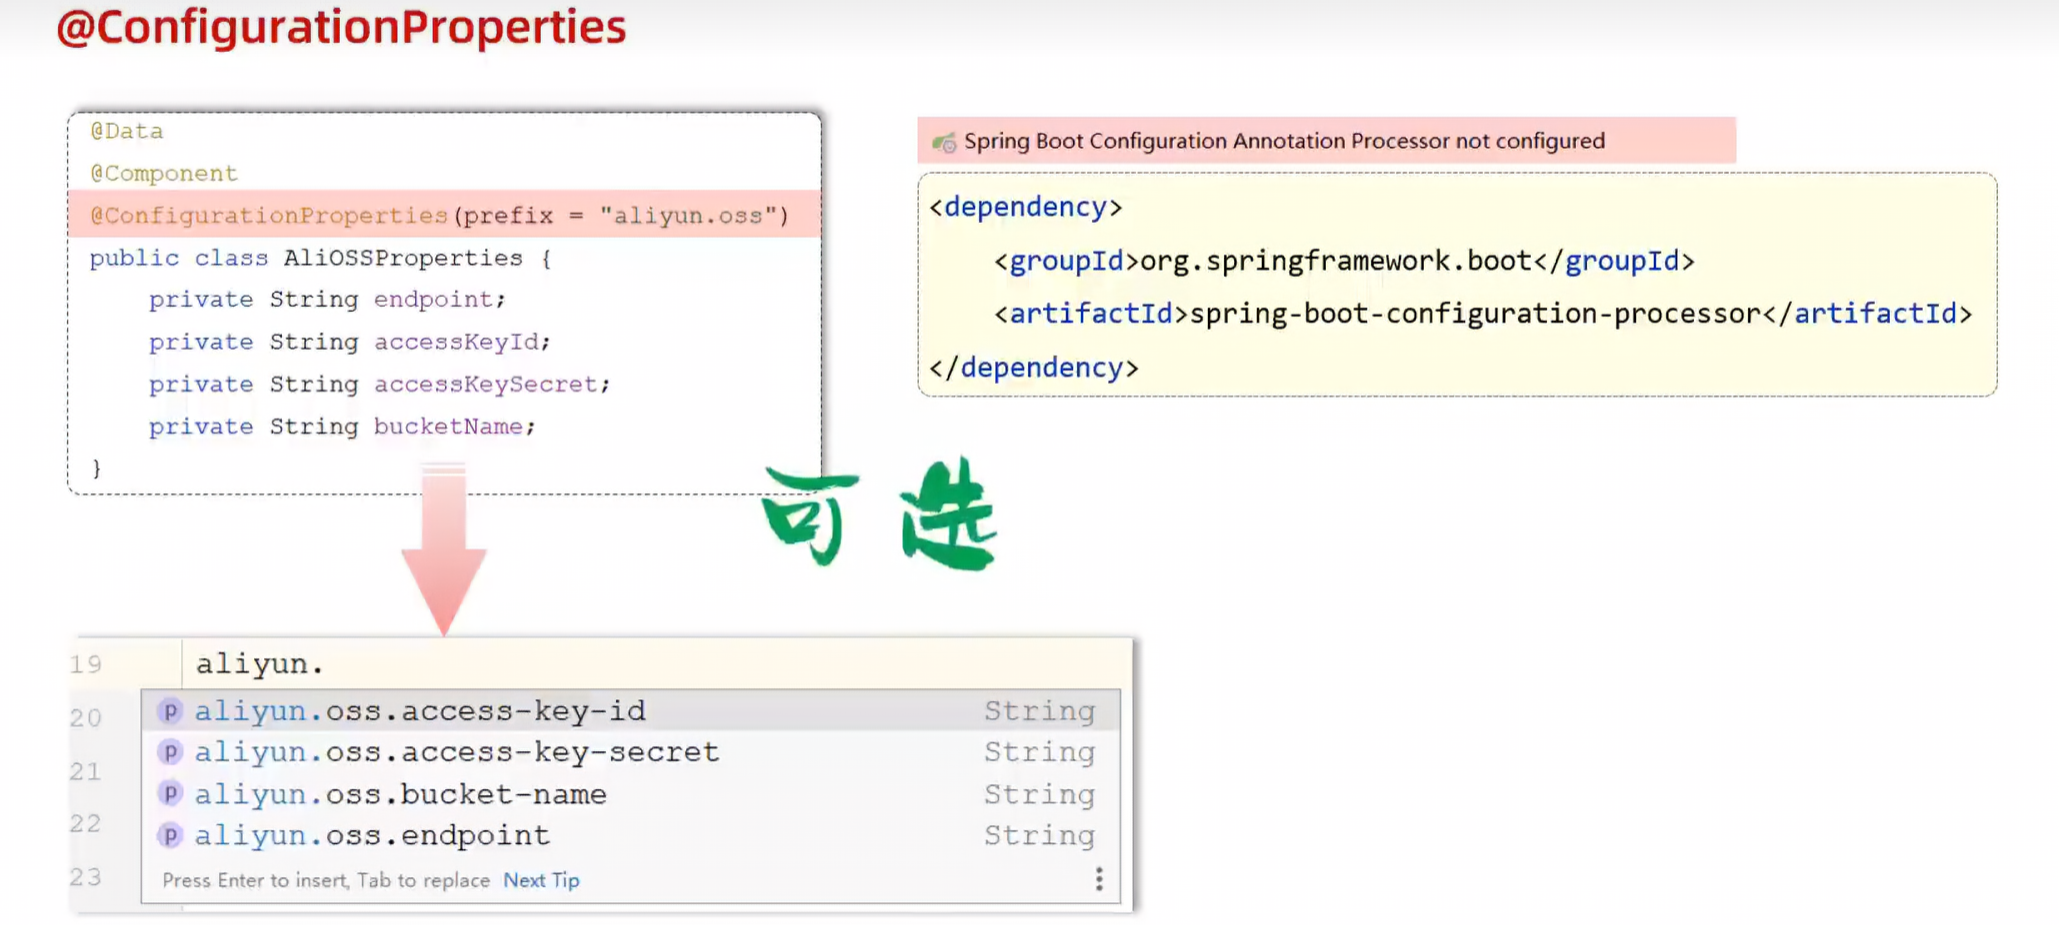
Task: Click the property icon beside aliyun.oss.bucket-name
Action: click(x=170, y=793)
